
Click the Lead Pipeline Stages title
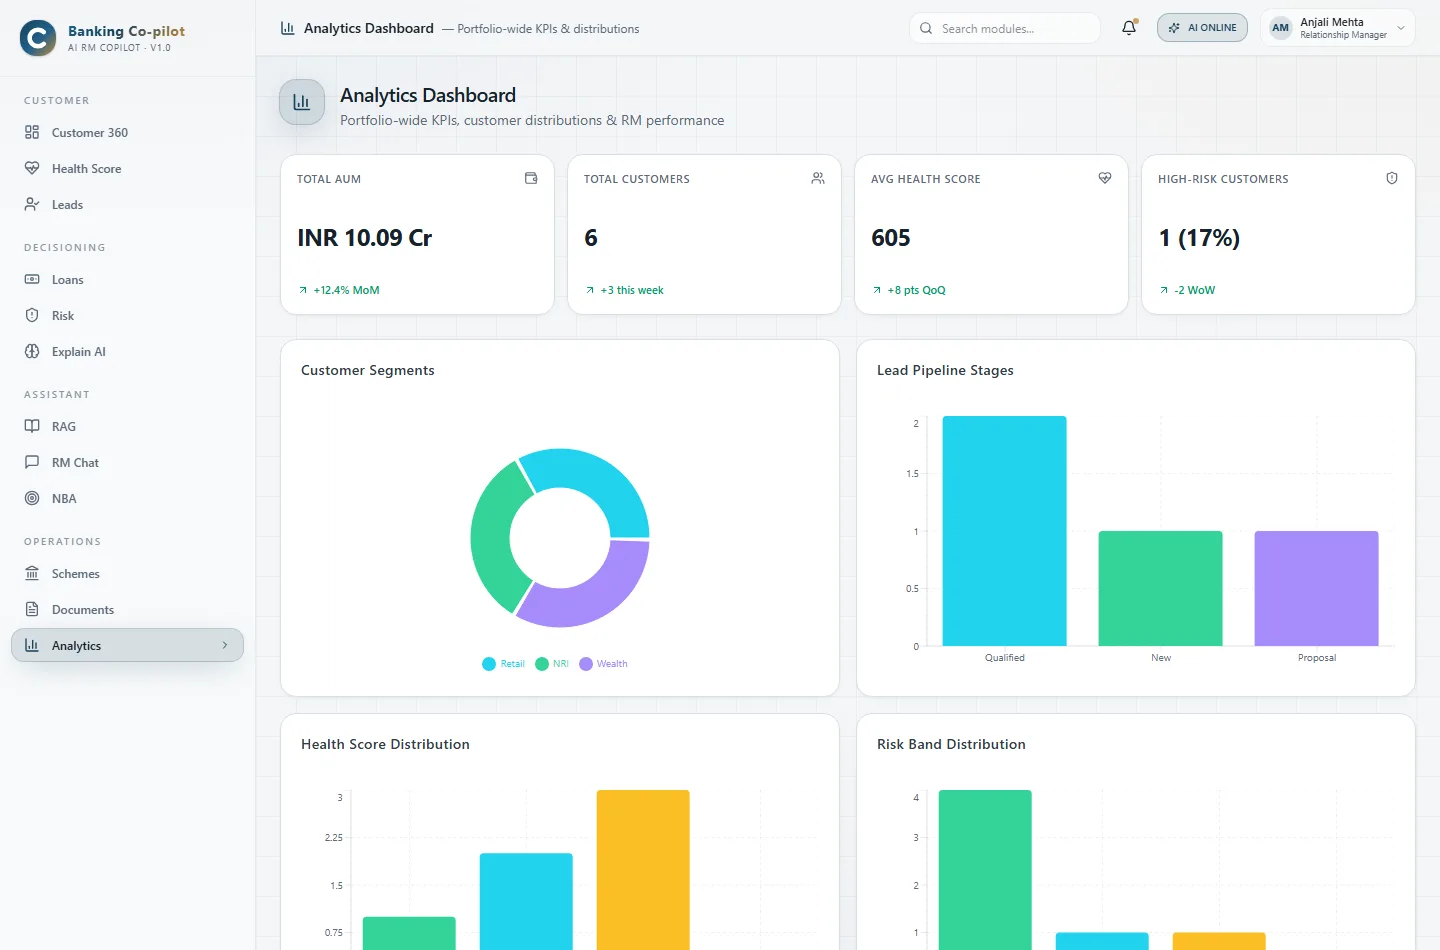pos(945,370)
